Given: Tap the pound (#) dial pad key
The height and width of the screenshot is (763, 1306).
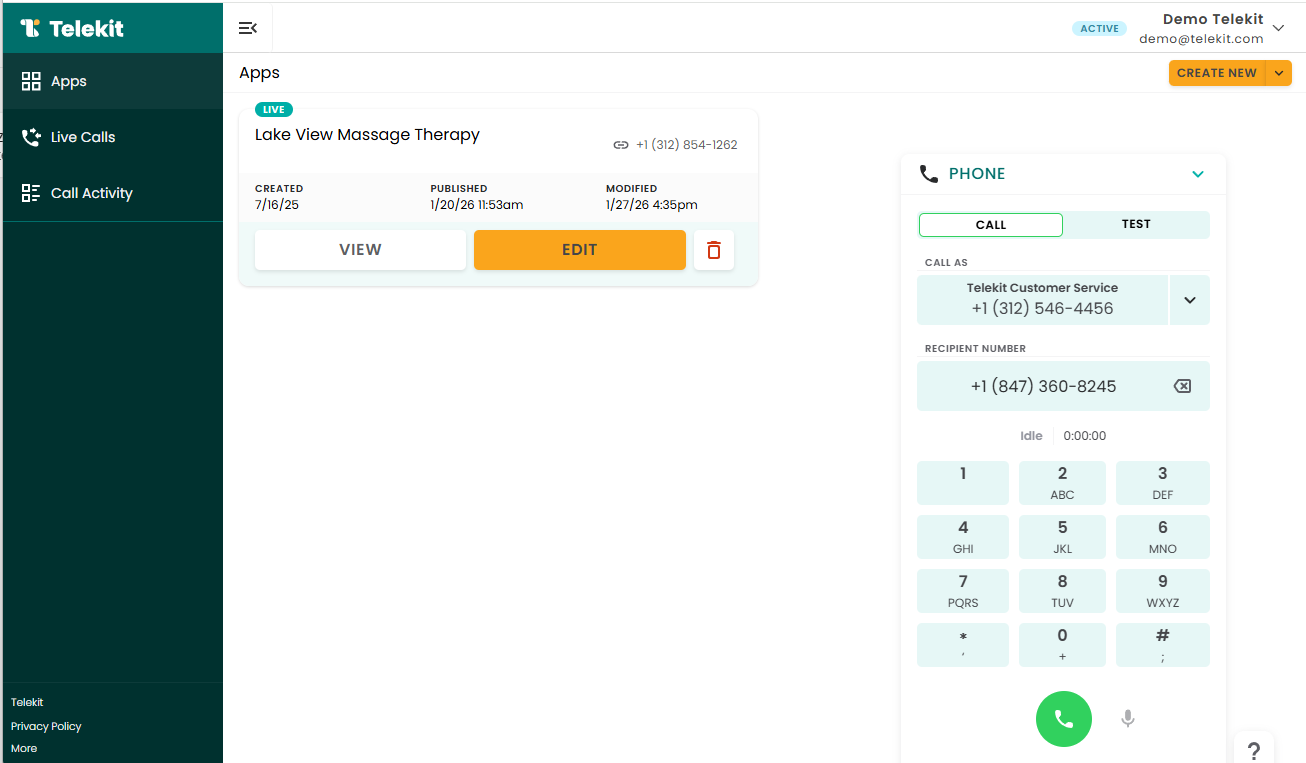Looking at the screenshot, I should pyautogui.click(x=1163, y=645).
